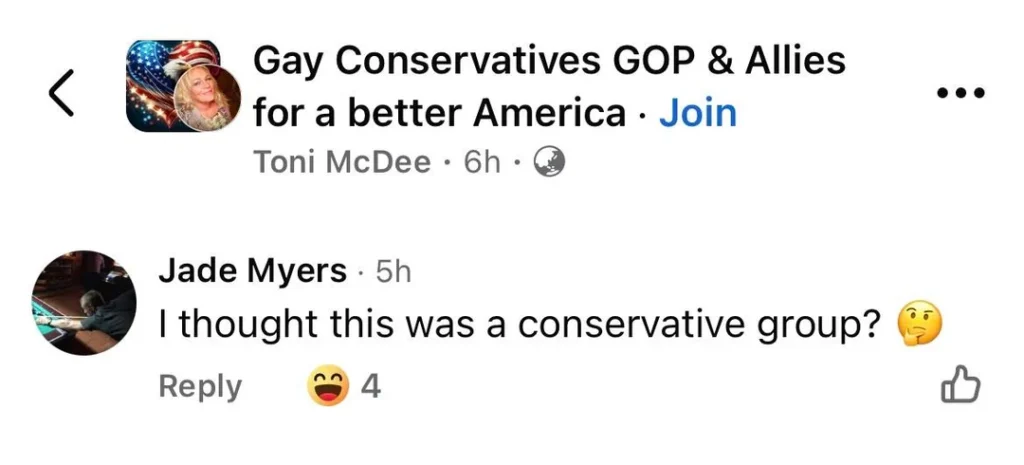The width and height of the screenshot is (1024, 465).
Task: Open Toni McDee's profile name
Action: click(342, 162)
